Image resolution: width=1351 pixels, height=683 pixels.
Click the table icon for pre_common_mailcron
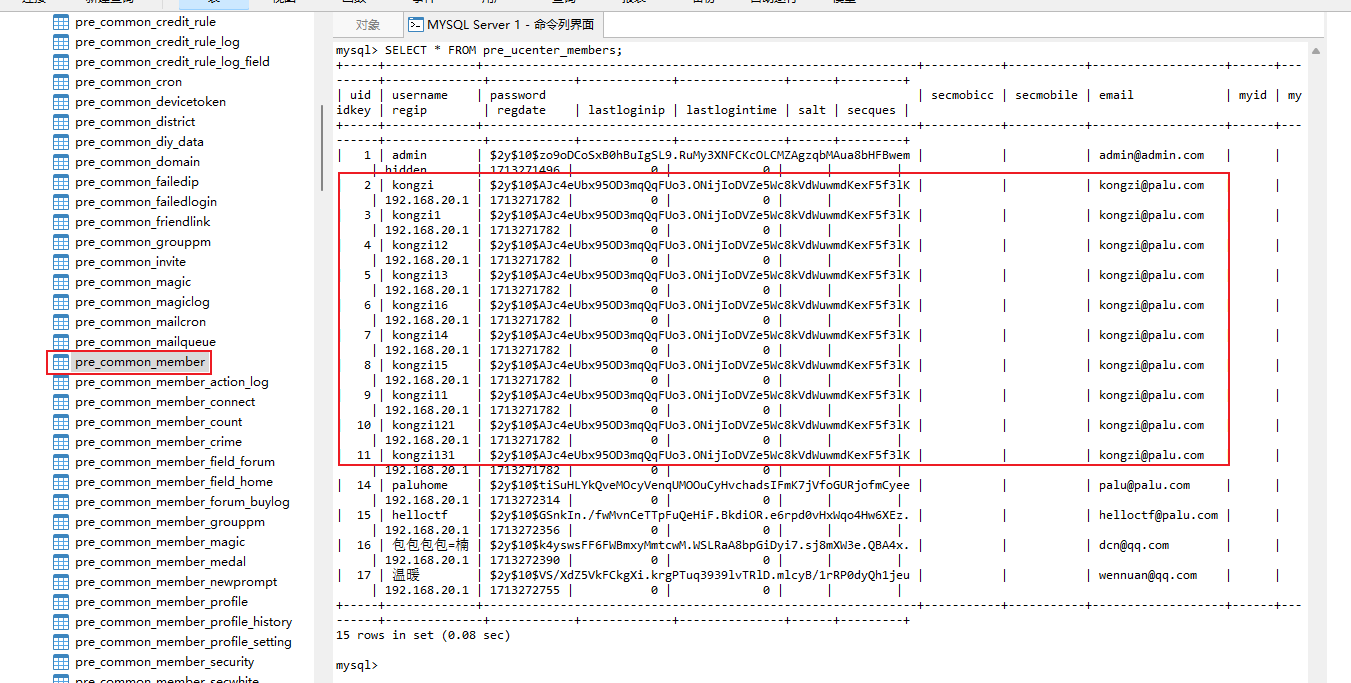(x=60, y=322)
